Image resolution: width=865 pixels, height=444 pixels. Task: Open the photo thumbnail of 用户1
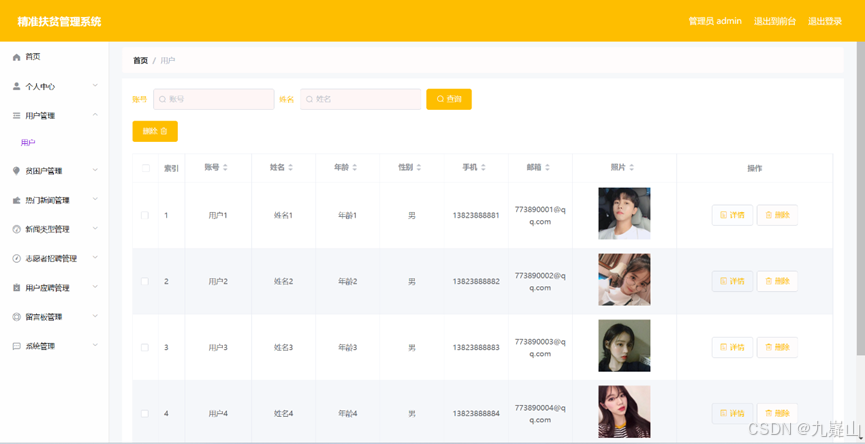[x=624, y=213]
